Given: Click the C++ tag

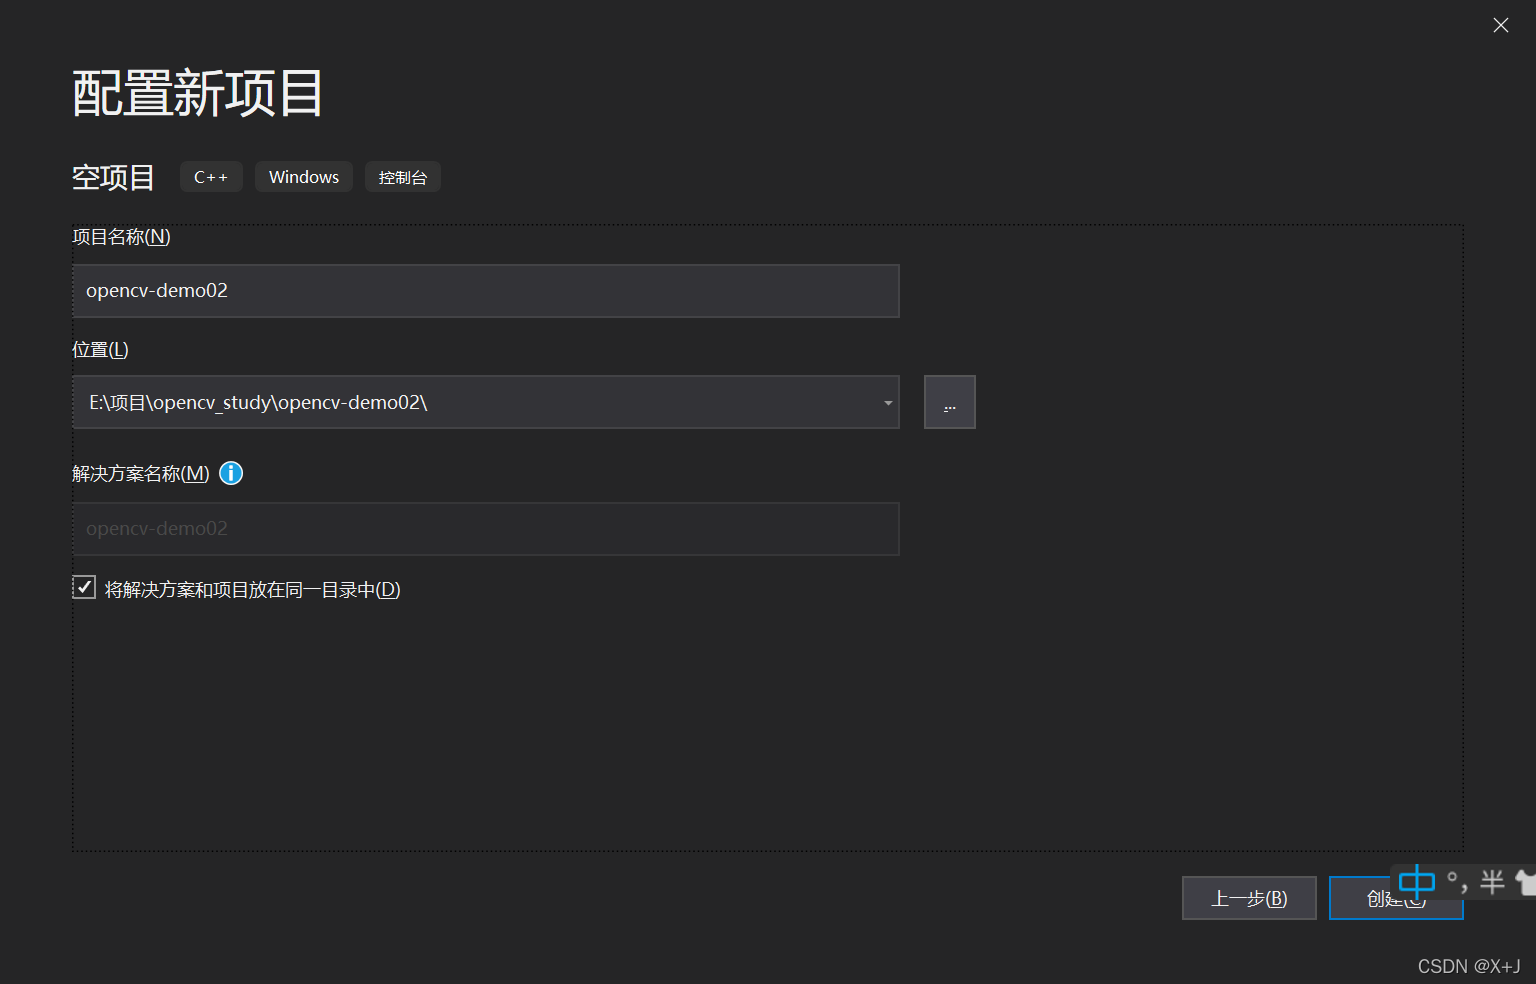Looking at the screenshot, I should [x=211, y=177].
